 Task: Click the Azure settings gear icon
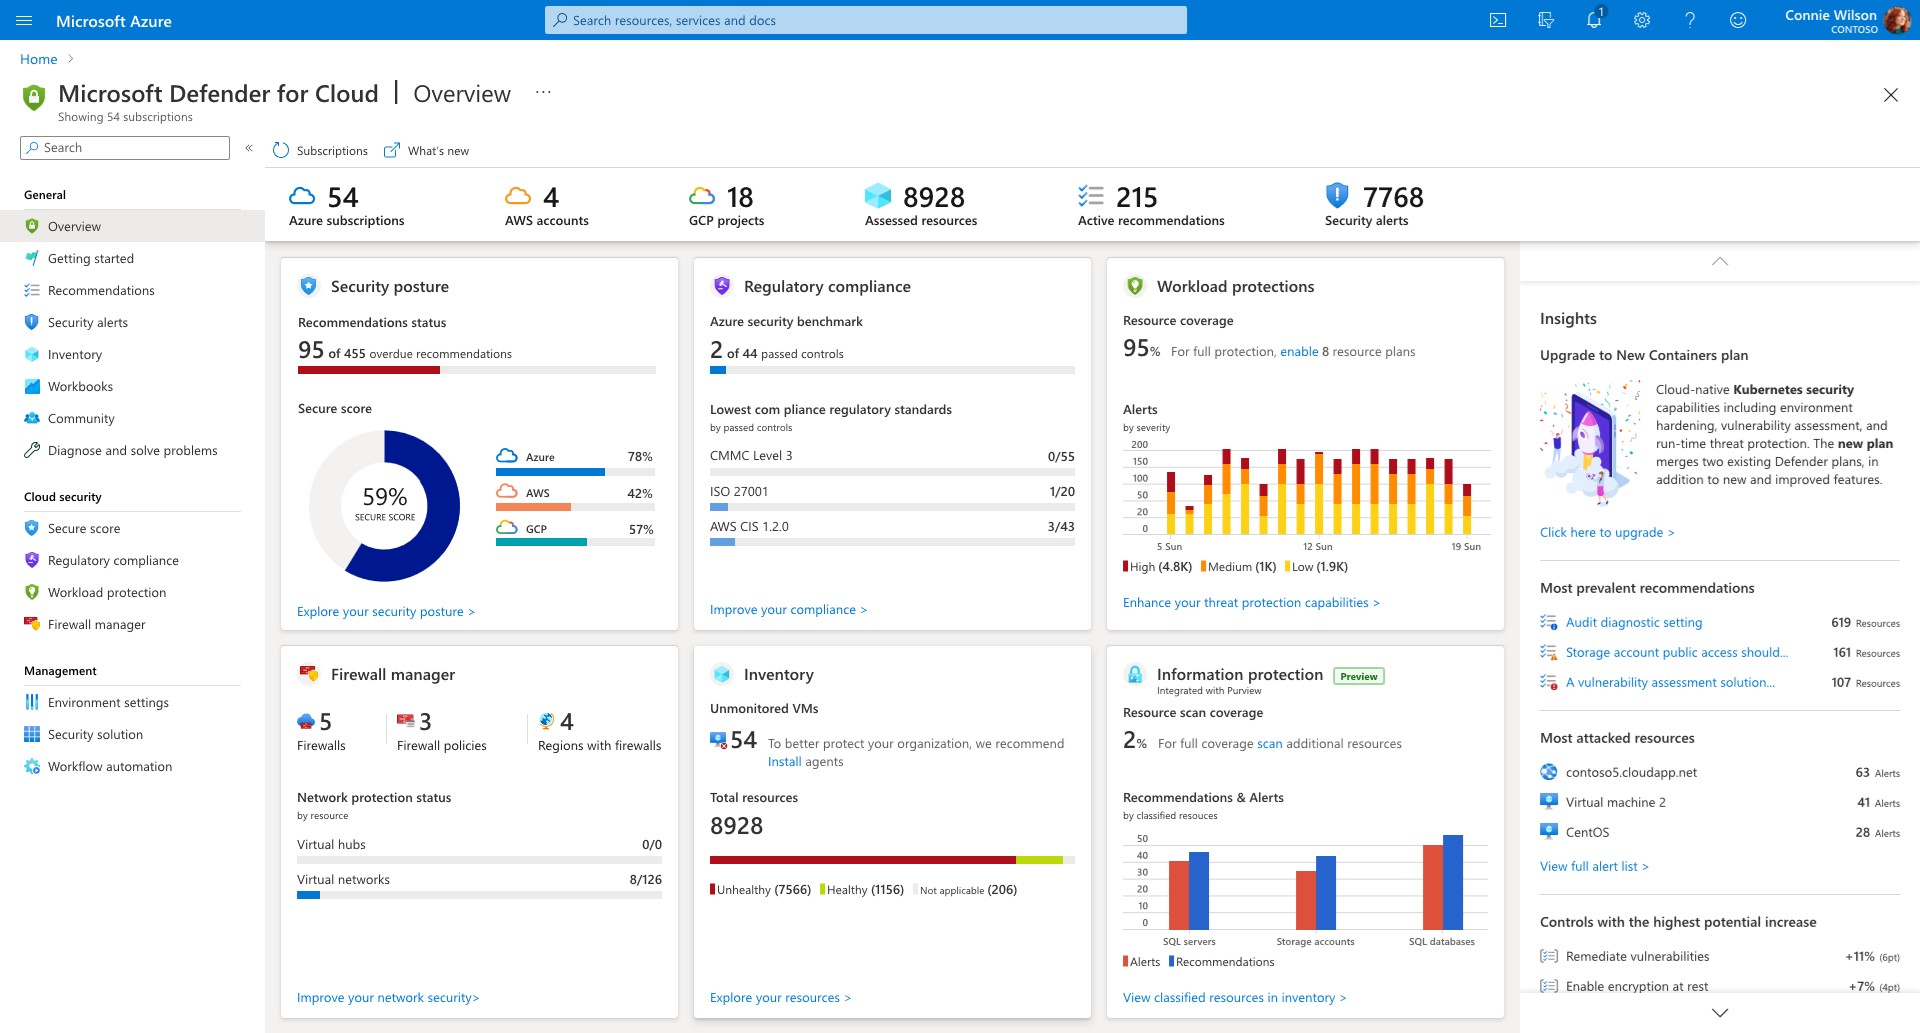pyautogui.click(x=1642, y=20)
